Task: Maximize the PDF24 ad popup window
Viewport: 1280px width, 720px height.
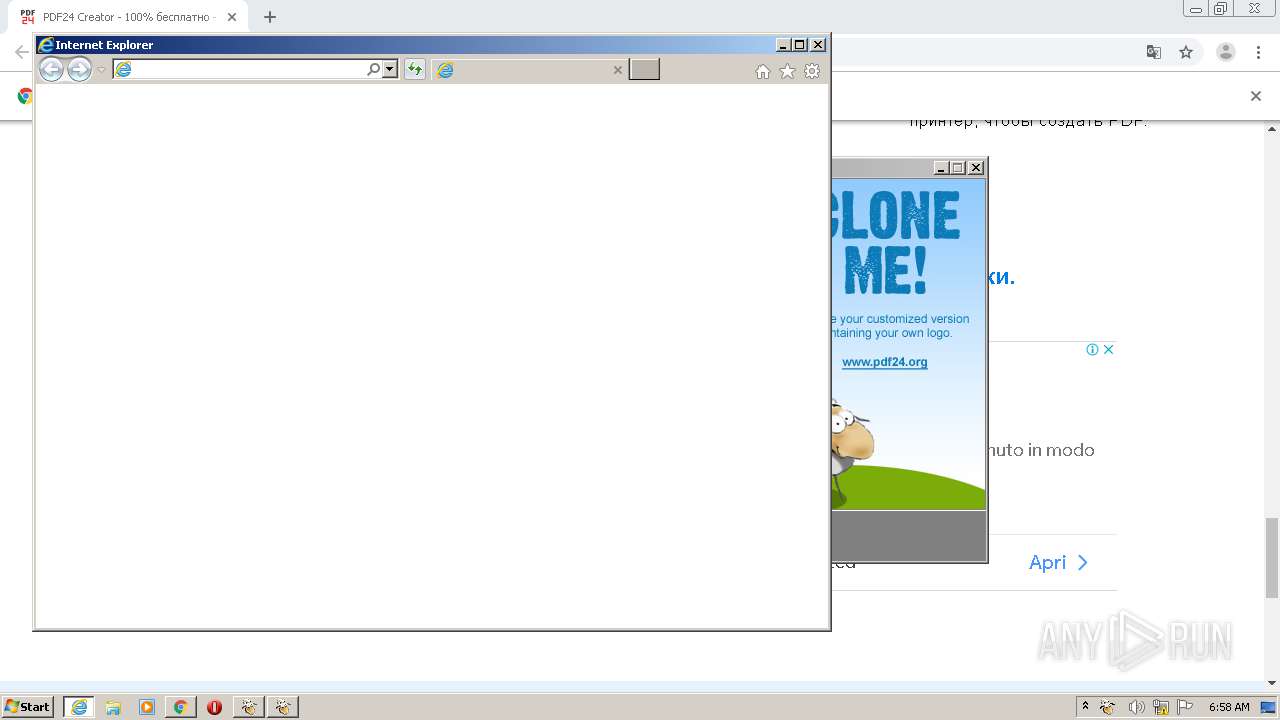Action: (957, 168)
